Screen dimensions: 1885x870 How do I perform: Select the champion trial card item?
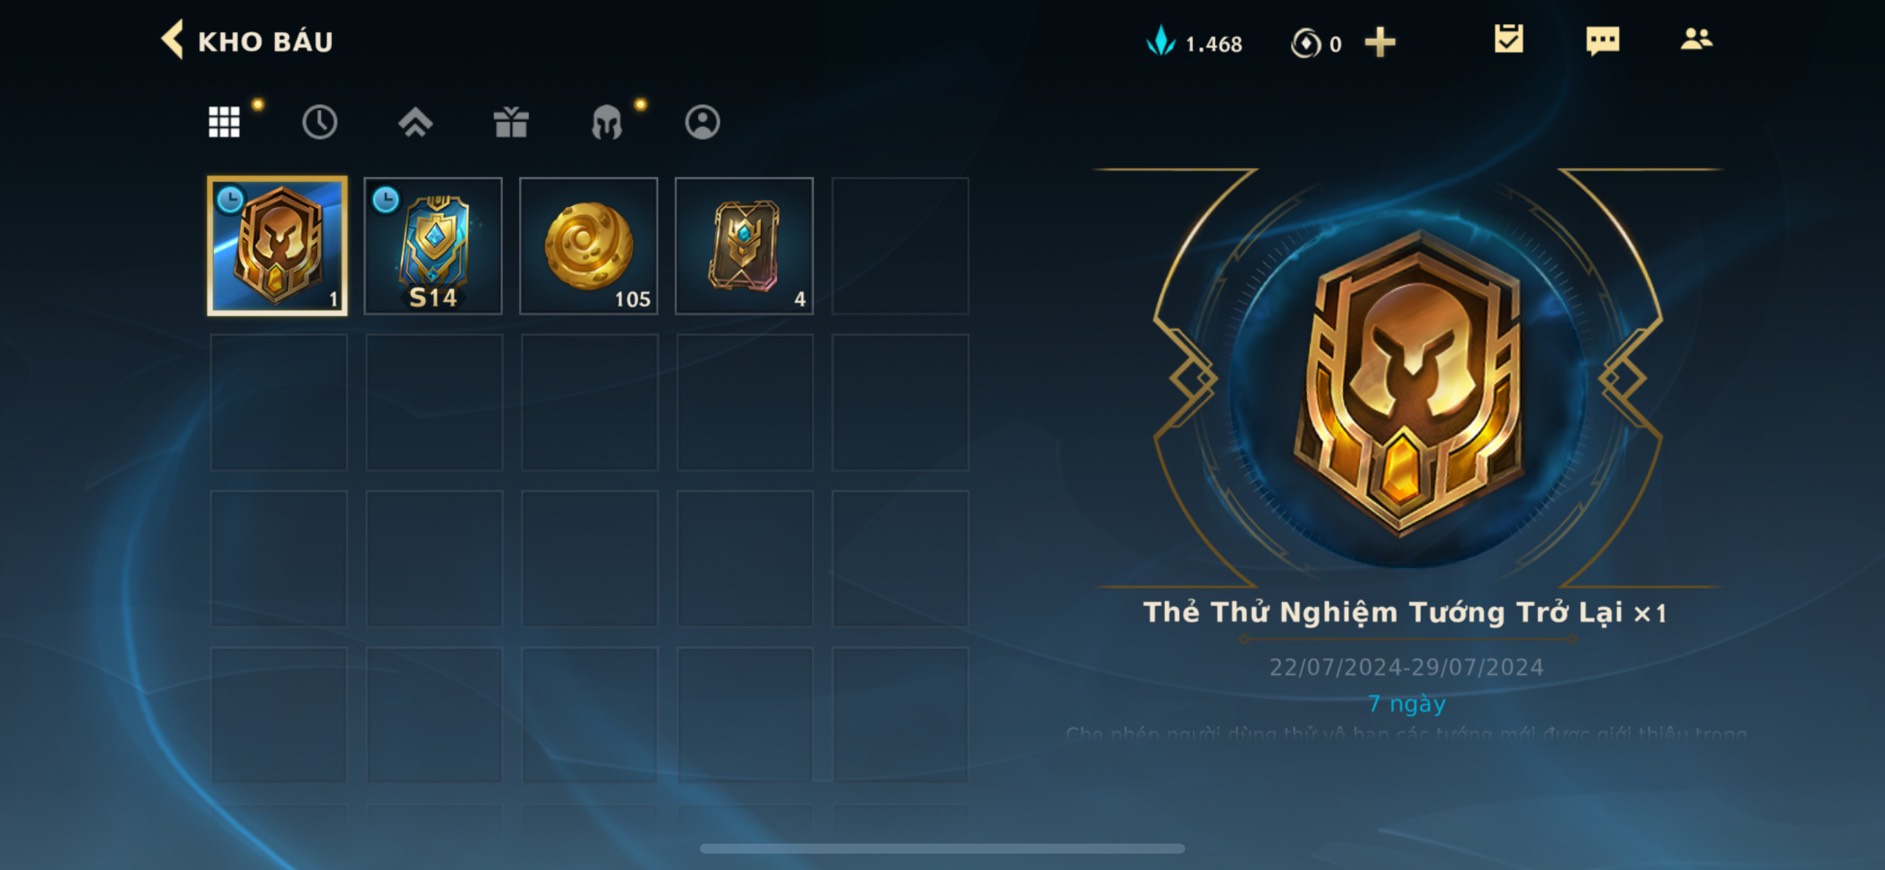(278, 246)
